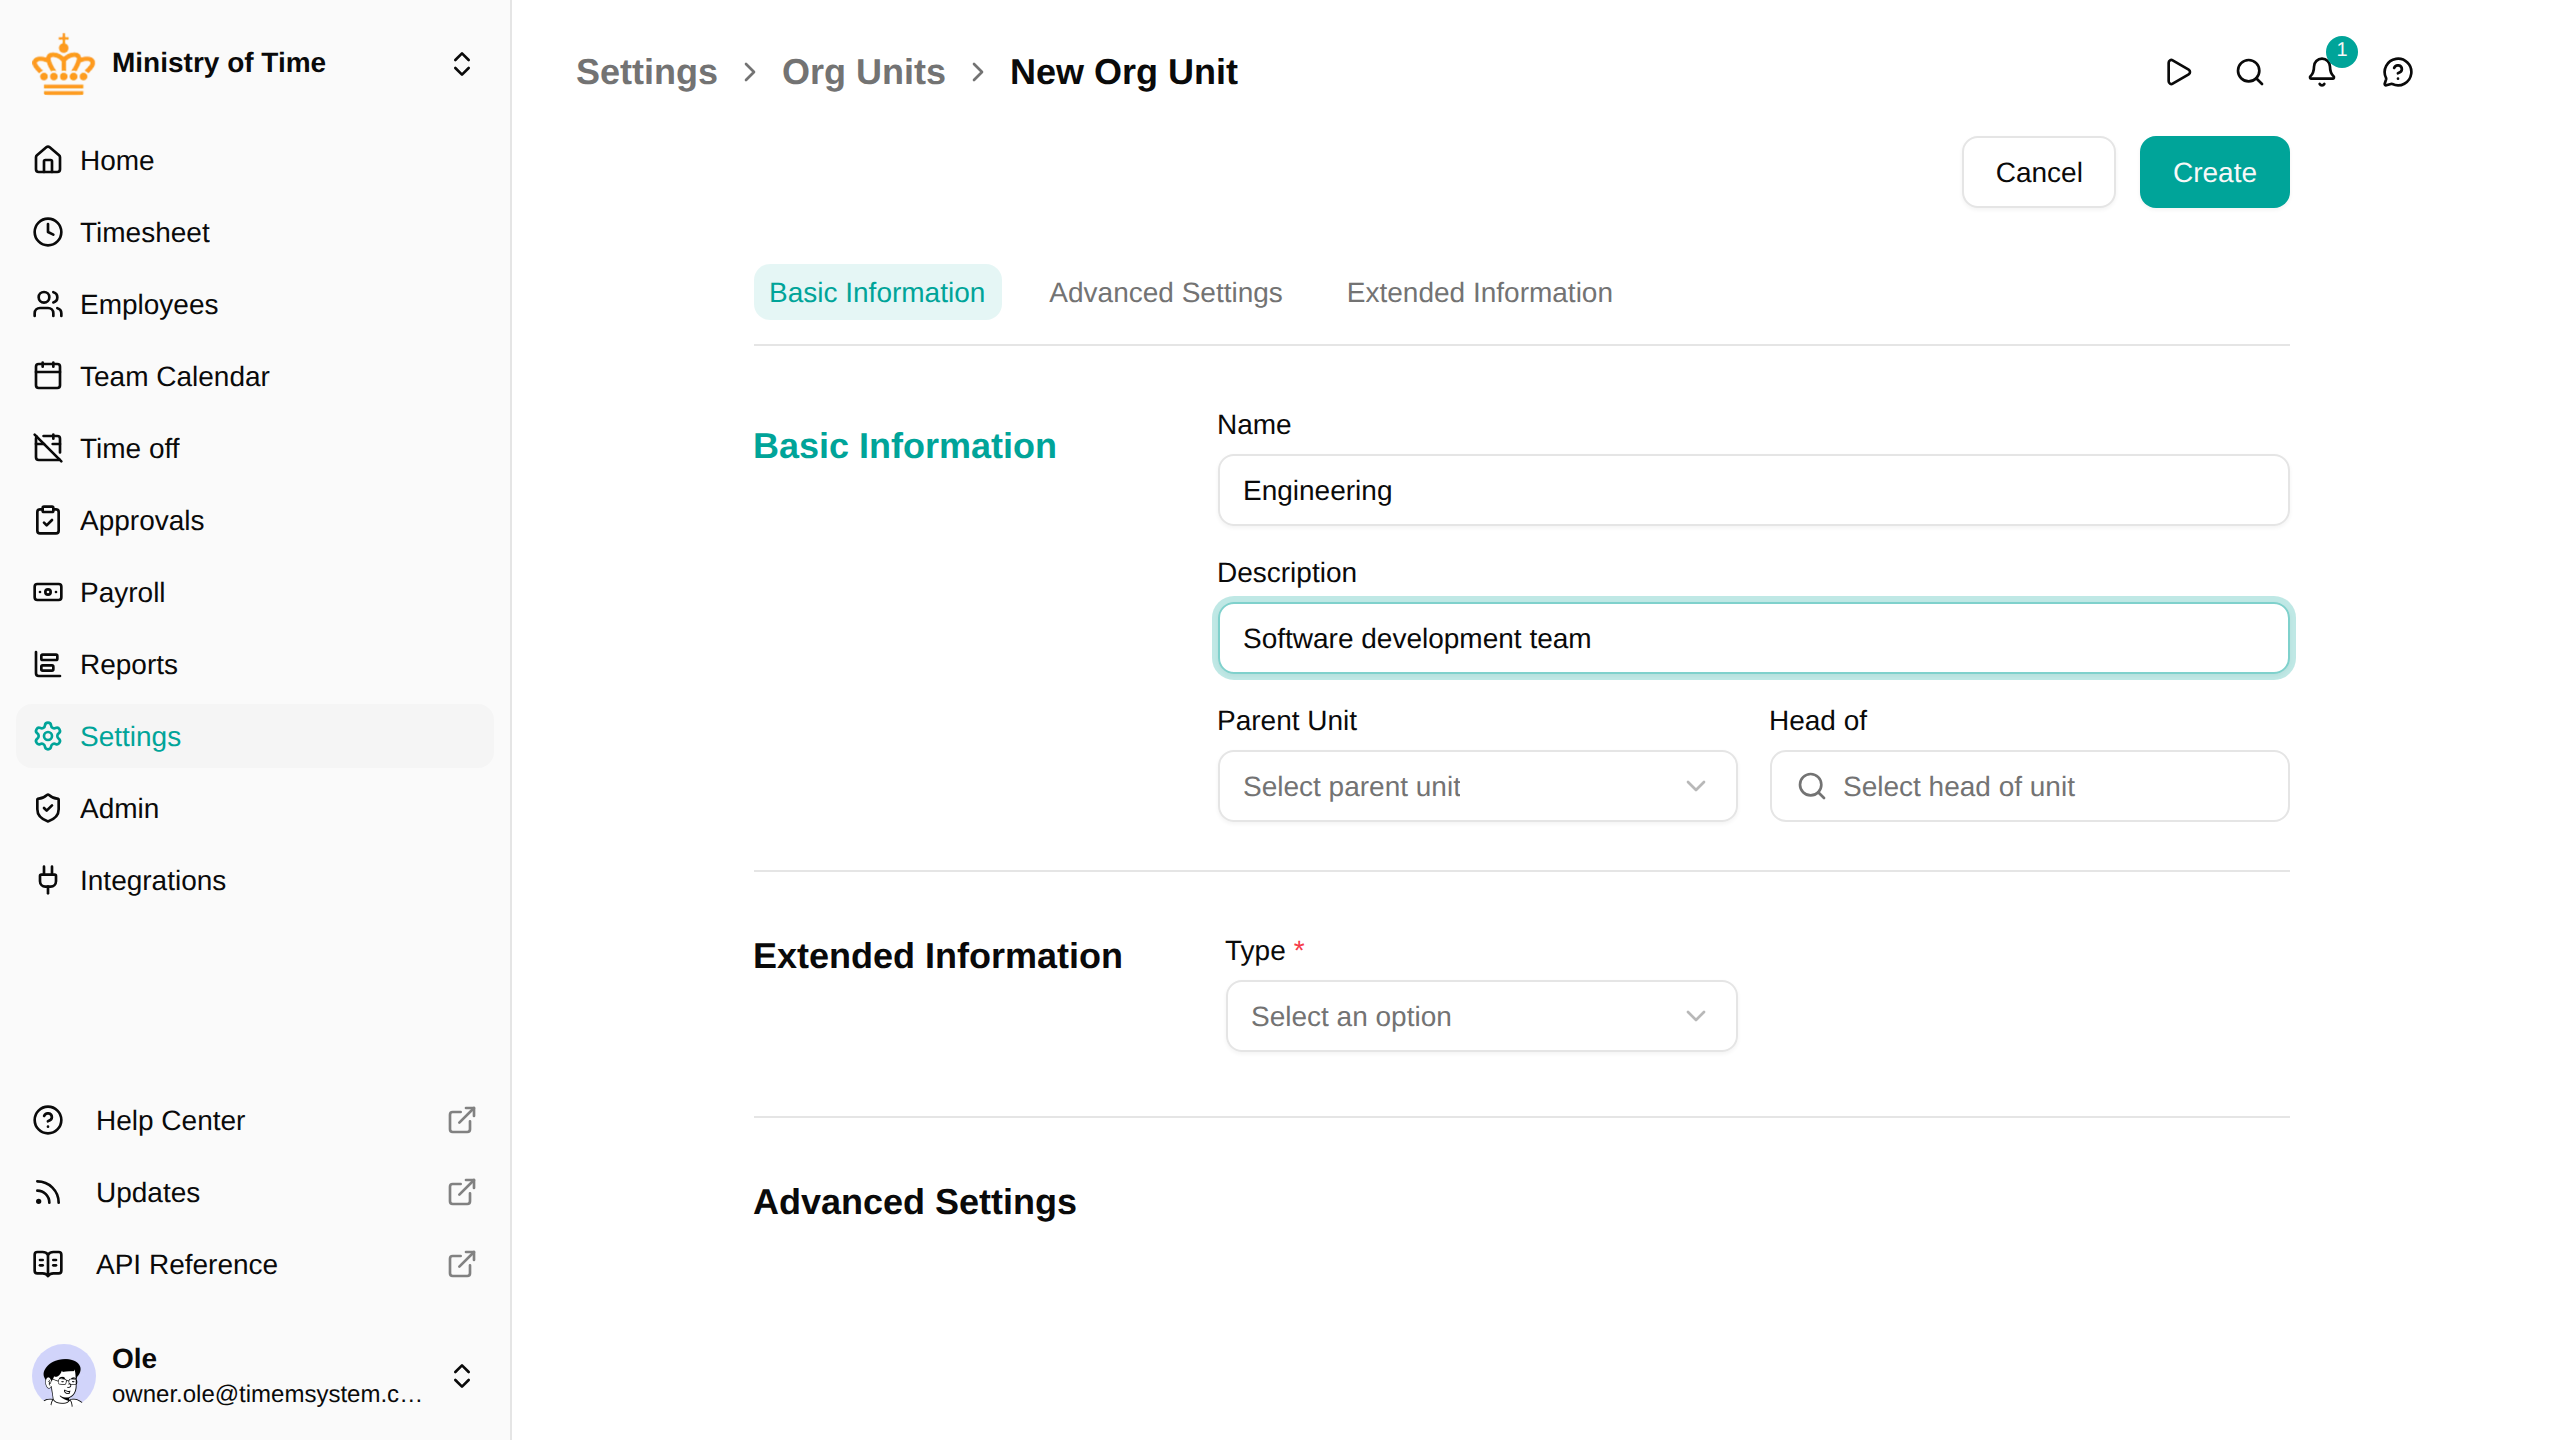Click the Team Calendar icon
The image size is (2560, 1440).
click(48, 376)
